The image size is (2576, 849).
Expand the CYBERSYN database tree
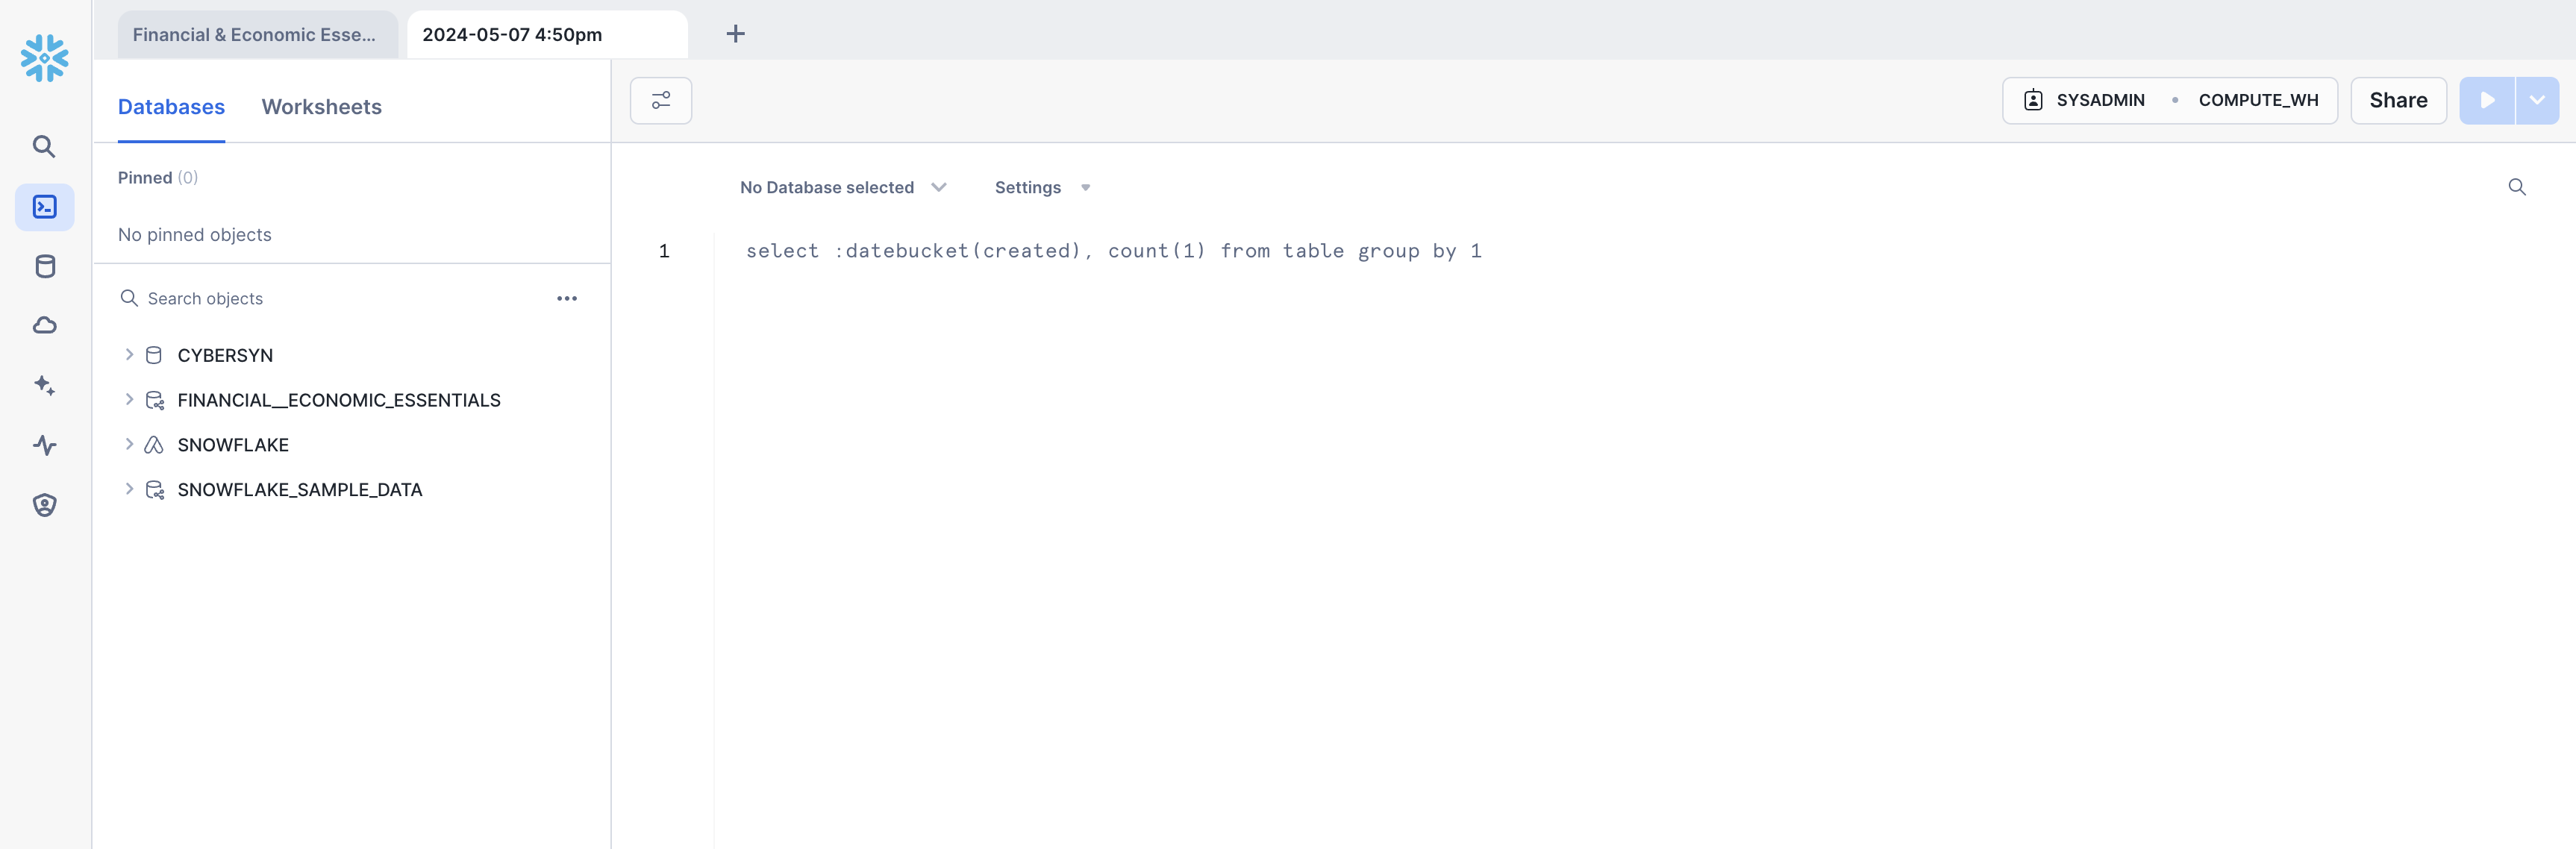(x=129, y=355)
